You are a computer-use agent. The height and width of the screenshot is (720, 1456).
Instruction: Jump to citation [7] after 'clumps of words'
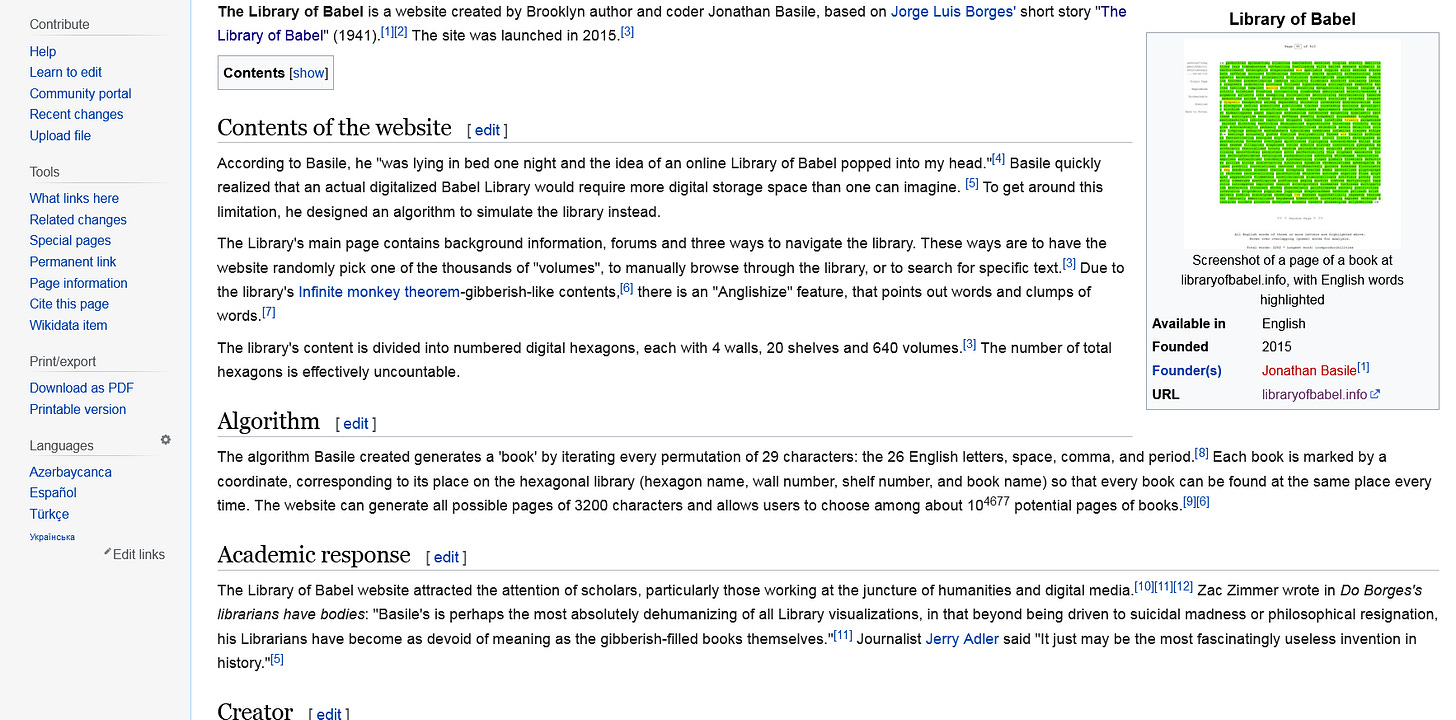pyautogui.click(x=268, y=312)
